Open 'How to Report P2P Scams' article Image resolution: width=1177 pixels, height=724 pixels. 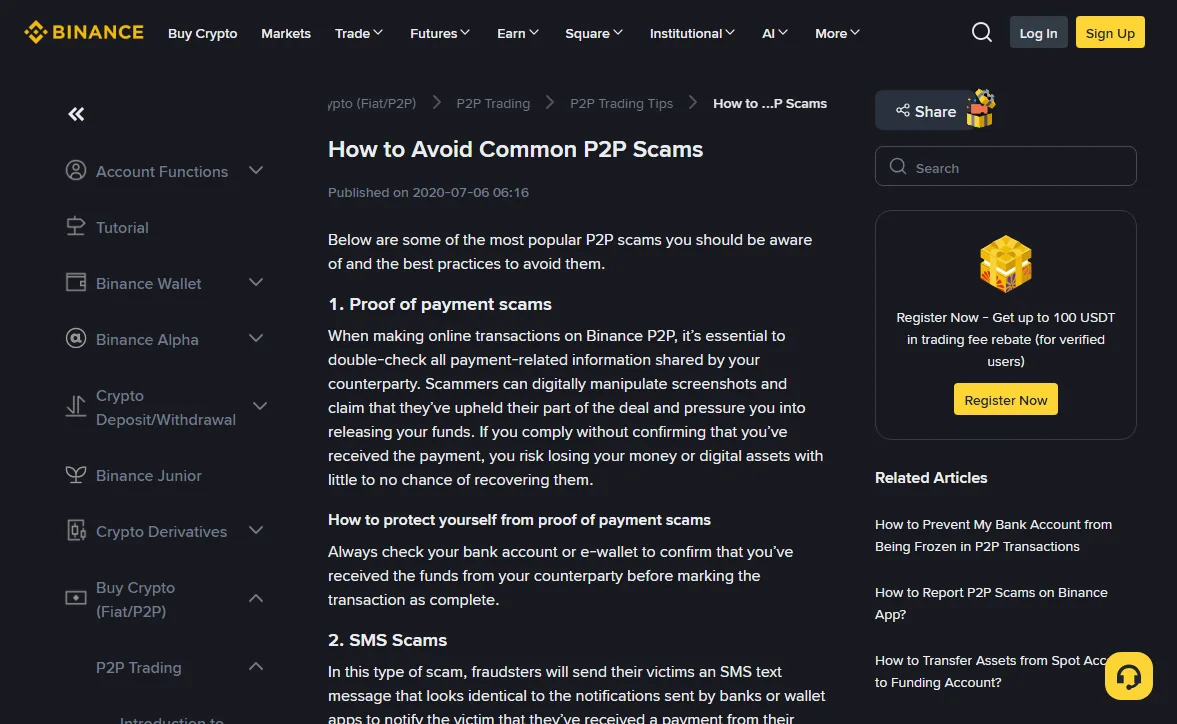coord(991,603)
